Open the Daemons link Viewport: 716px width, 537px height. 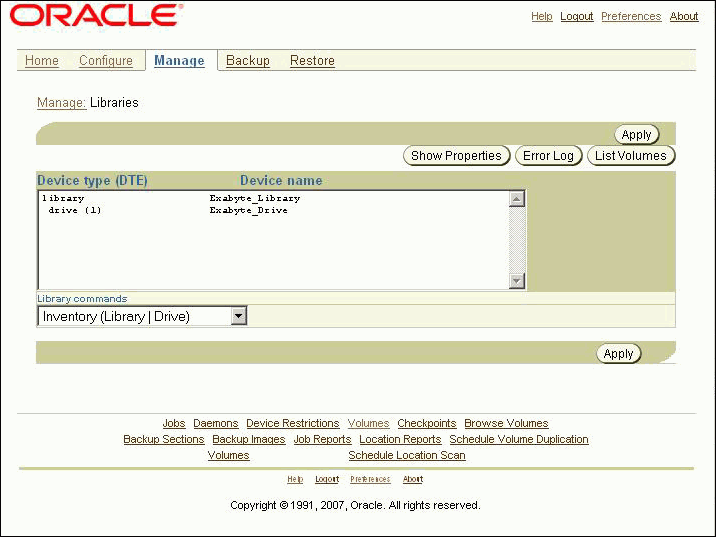(216, 423)
